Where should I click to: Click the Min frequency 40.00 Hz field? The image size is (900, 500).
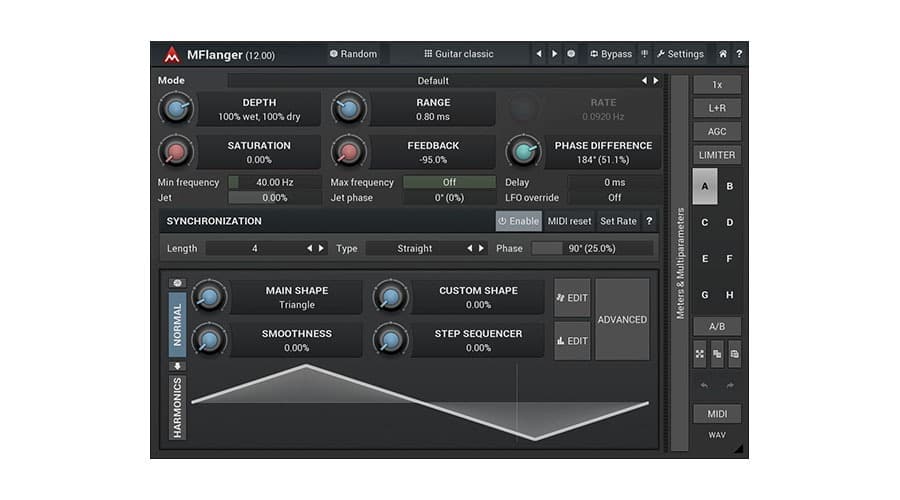point(274,183)
